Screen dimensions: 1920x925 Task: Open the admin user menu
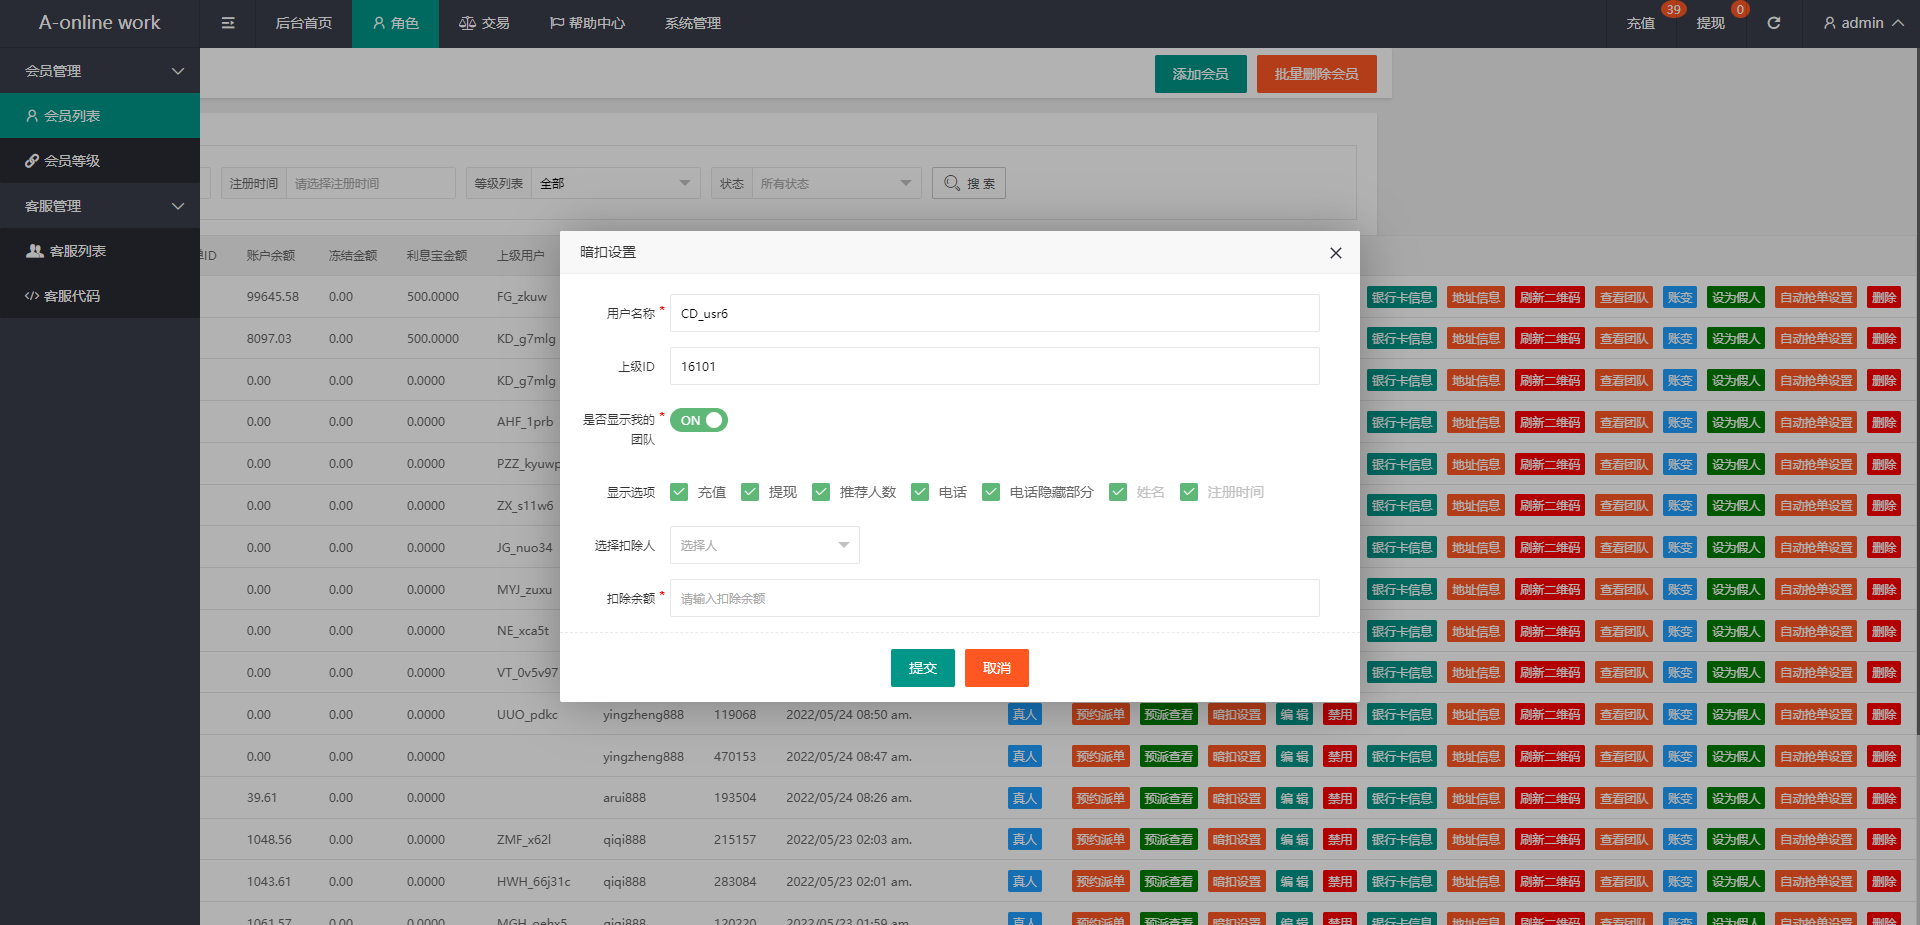pyautogui.click(x=1862, y=23)
